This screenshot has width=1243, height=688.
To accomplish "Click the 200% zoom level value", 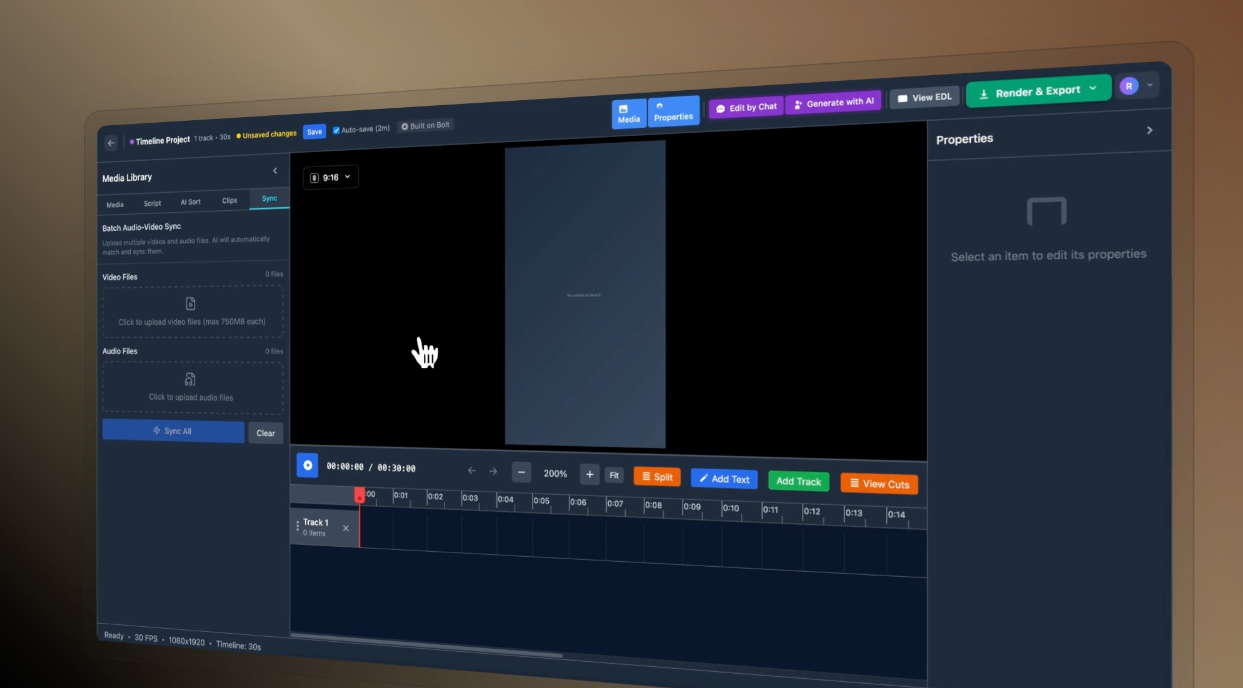I will 555,474.
